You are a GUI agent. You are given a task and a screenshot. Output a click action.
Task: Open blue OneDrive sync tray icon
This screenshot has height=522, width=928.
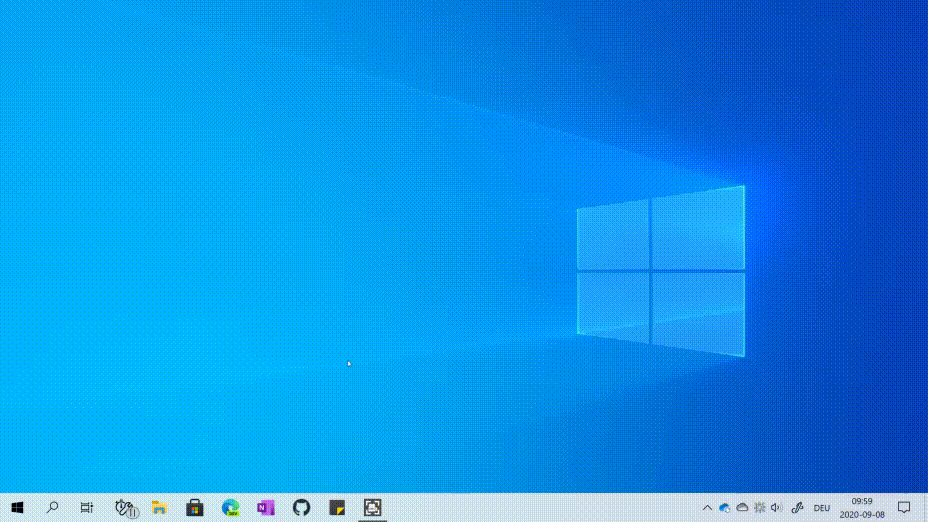pyautogui.click(x=724, y=508)
